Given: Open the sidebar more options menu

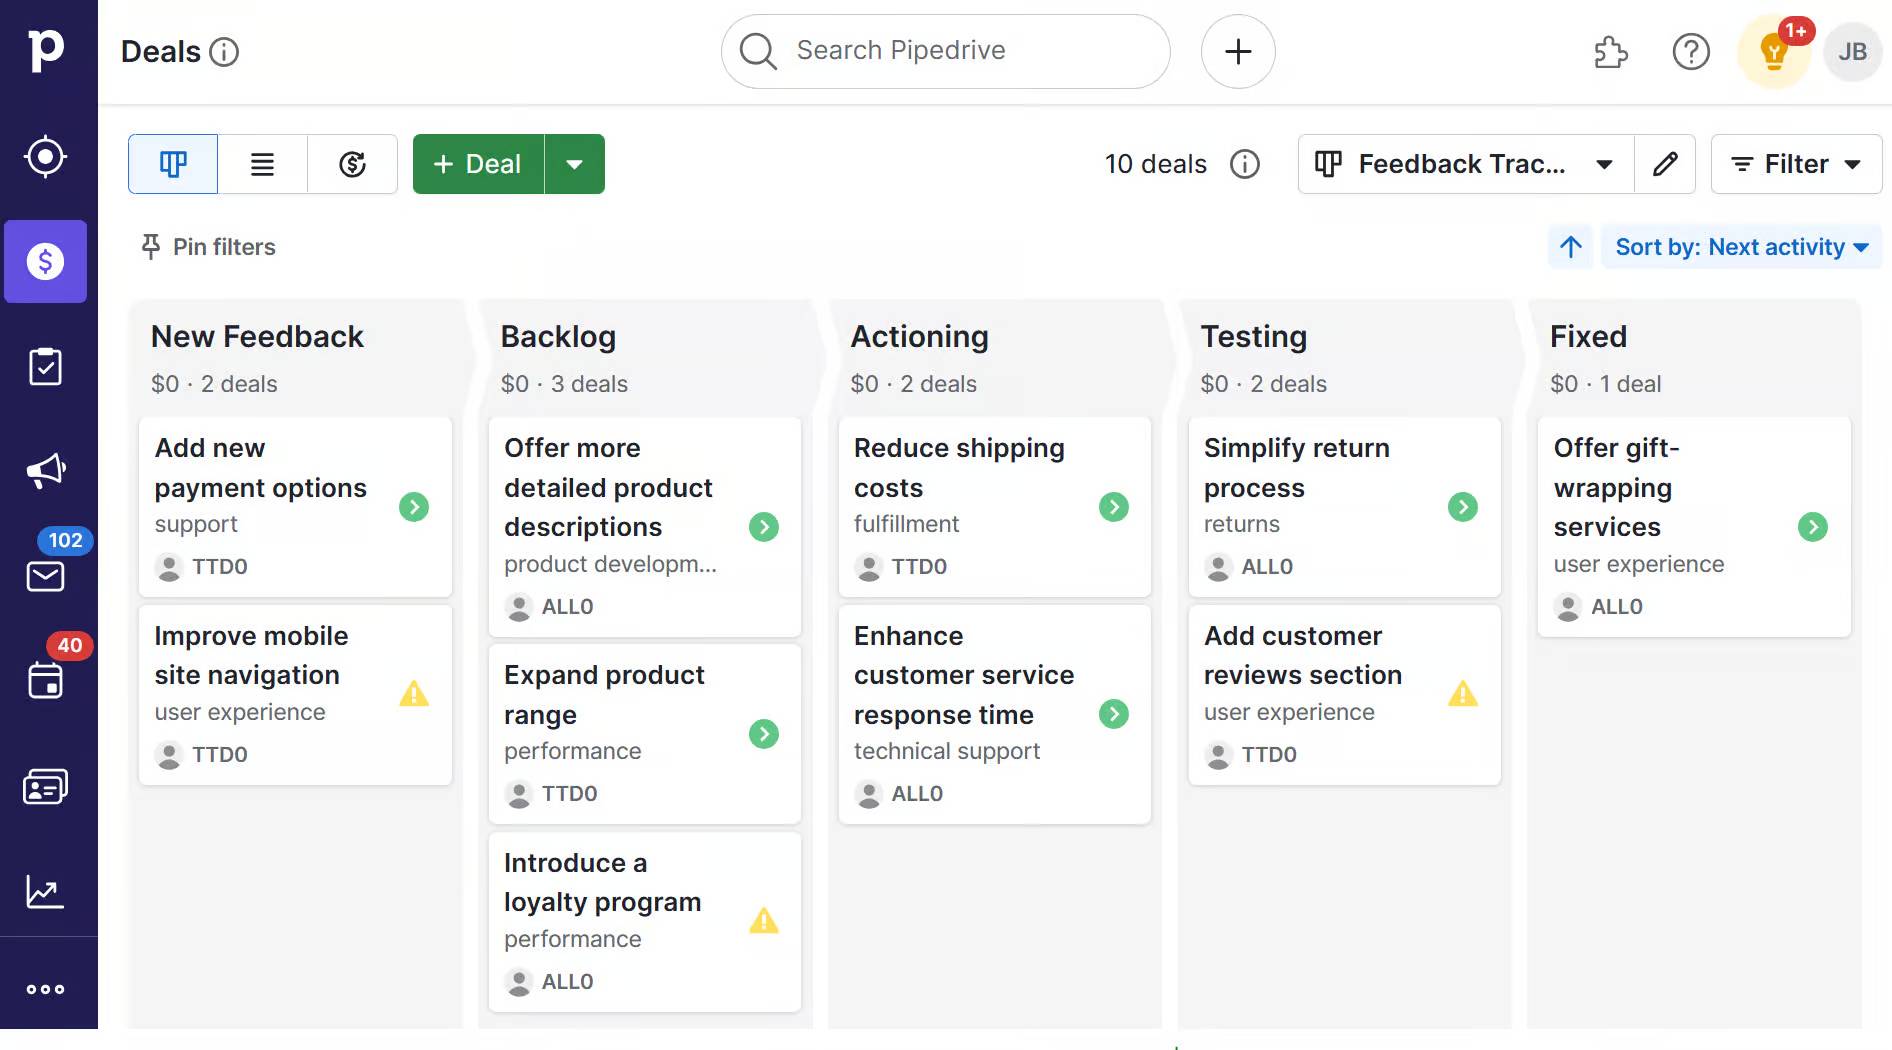Looking at the screenshot, I should click(x=46, y=989).
